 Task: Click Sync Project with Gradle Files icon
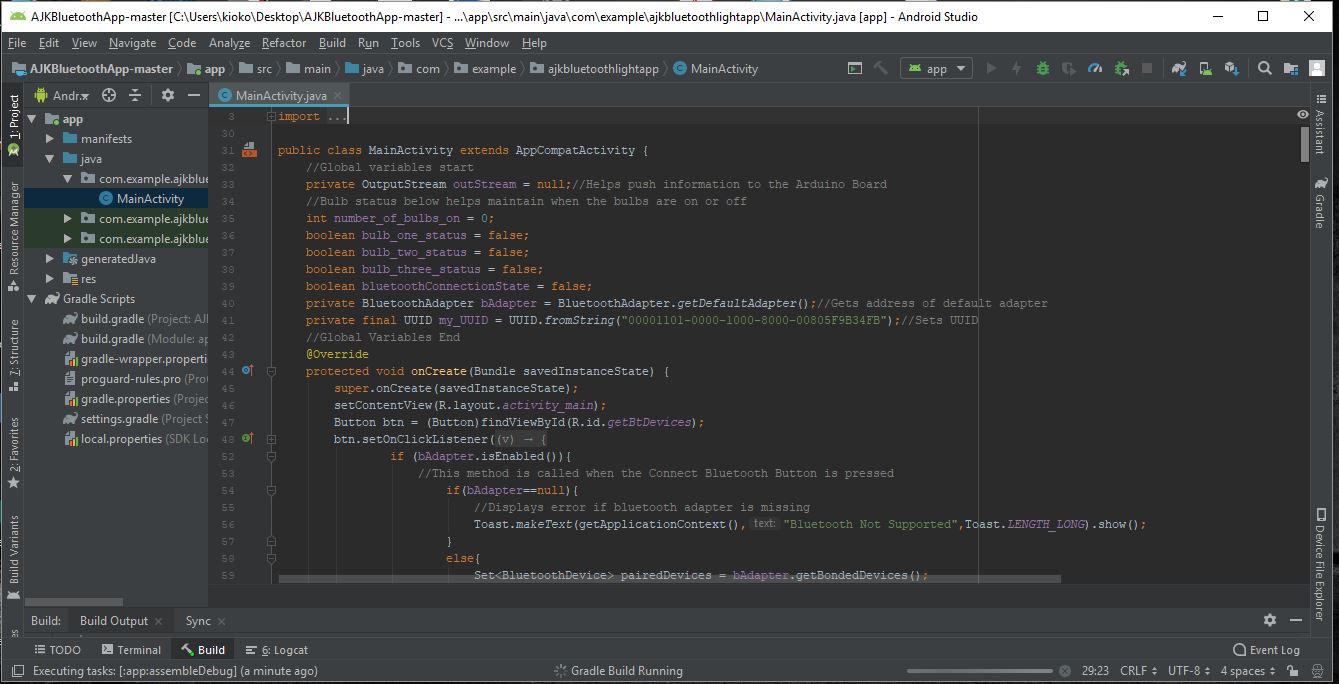pos(1180,69)
